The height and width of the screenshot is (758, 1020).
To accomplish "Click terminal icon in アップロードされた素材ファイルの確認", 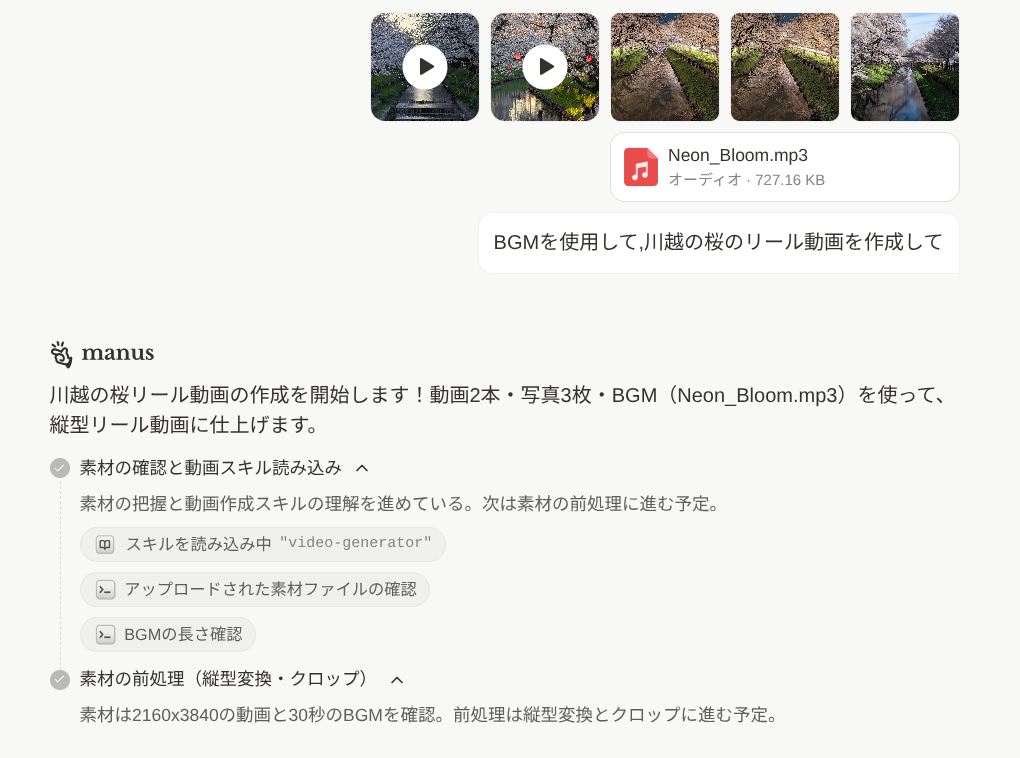I will [x=105, y=589].
